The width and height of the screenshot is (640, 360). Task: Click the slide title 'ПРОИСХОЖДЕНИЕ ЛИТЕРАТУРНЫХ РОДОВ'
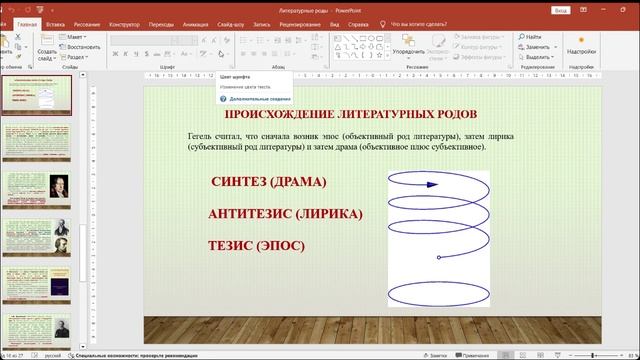tap(351, 114)
